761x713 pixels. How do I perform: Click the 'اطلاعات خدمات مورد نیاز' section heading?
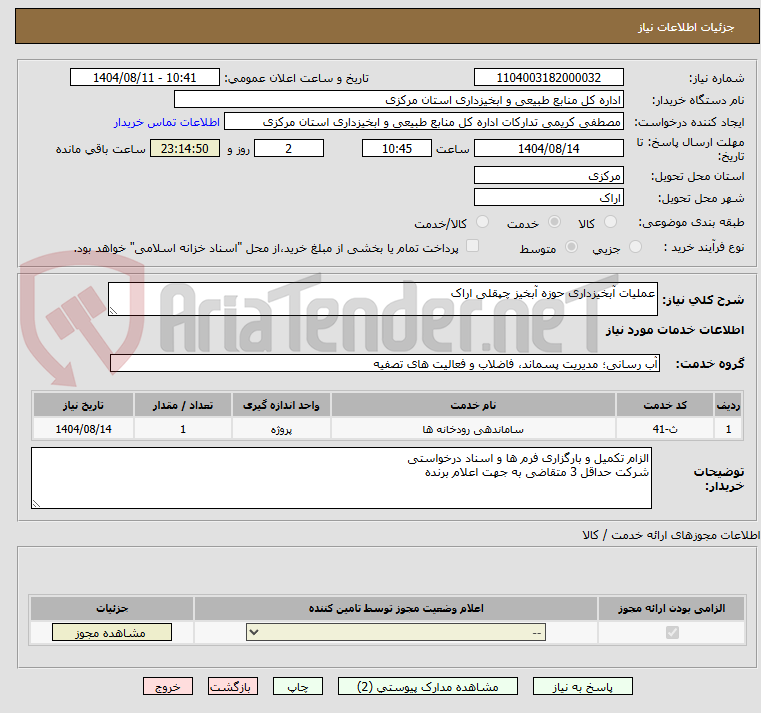[x=675, y=330]
